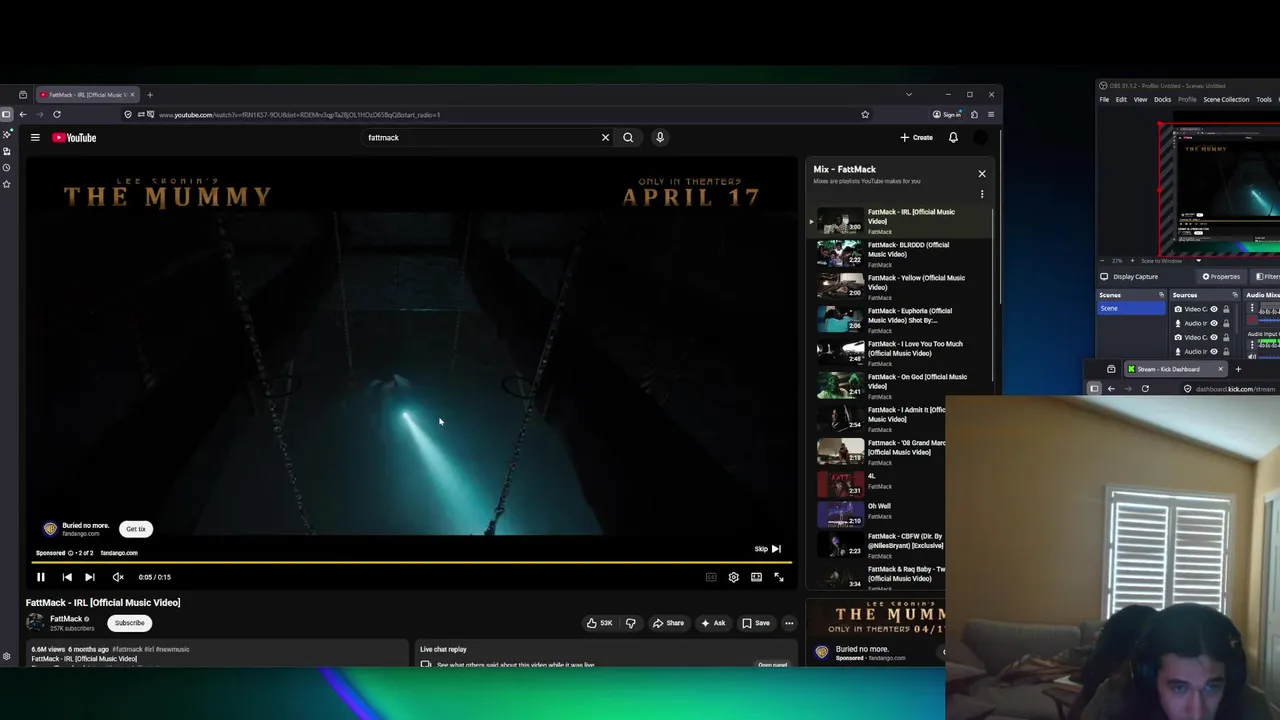Toggle closed captions in the player
Viewport: 1280px width, 720px height.
pyautogui.click(x=711, y=577)
